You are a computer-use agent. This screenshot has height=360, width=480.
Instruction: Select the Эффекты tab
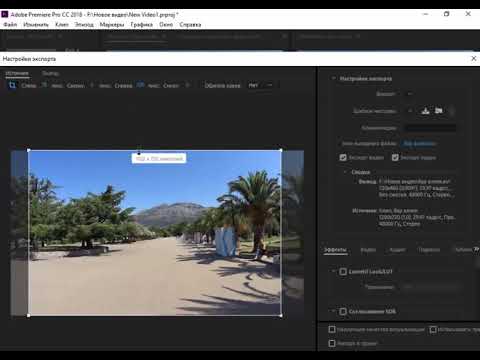pos(335,250)
